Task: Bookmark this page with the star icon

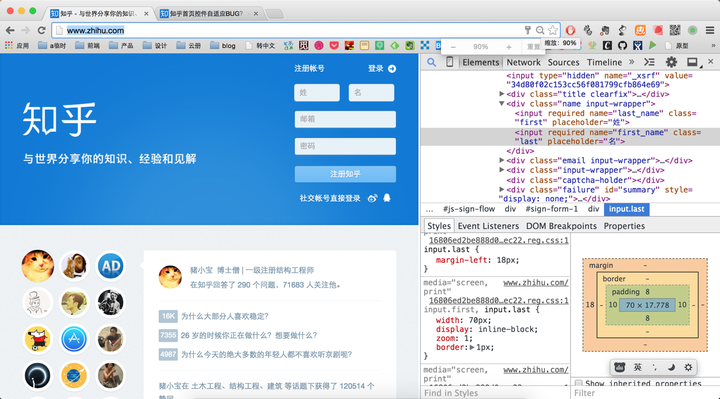Action: click(x=553, y=30)
